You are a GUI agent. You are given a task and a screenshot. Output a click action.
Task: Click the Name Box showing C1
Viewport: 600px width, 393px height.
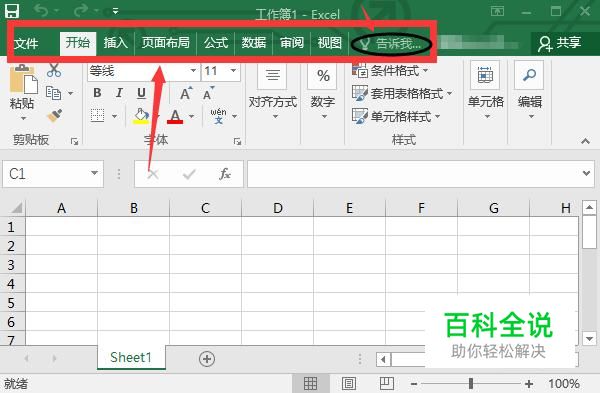(46, 174)
